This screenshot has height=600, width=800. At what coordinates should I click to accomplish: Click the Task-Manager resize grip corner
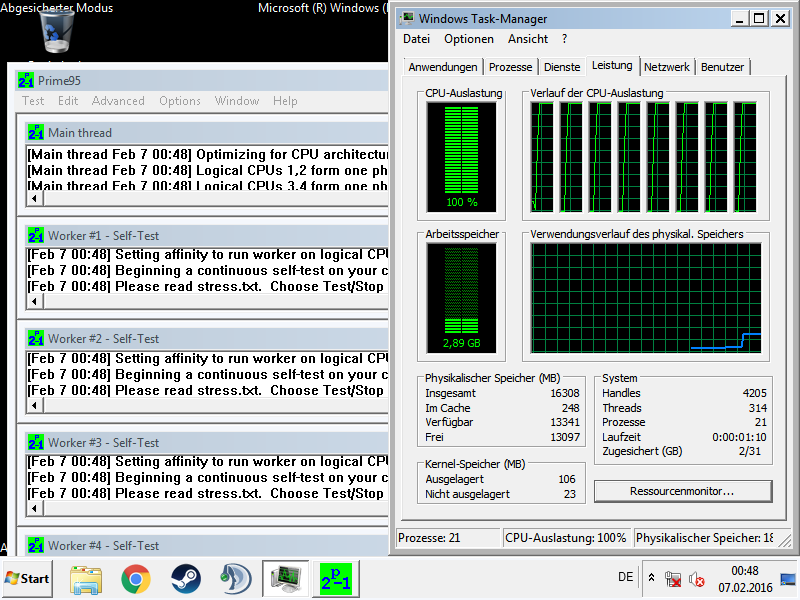[x=785, y=541]
